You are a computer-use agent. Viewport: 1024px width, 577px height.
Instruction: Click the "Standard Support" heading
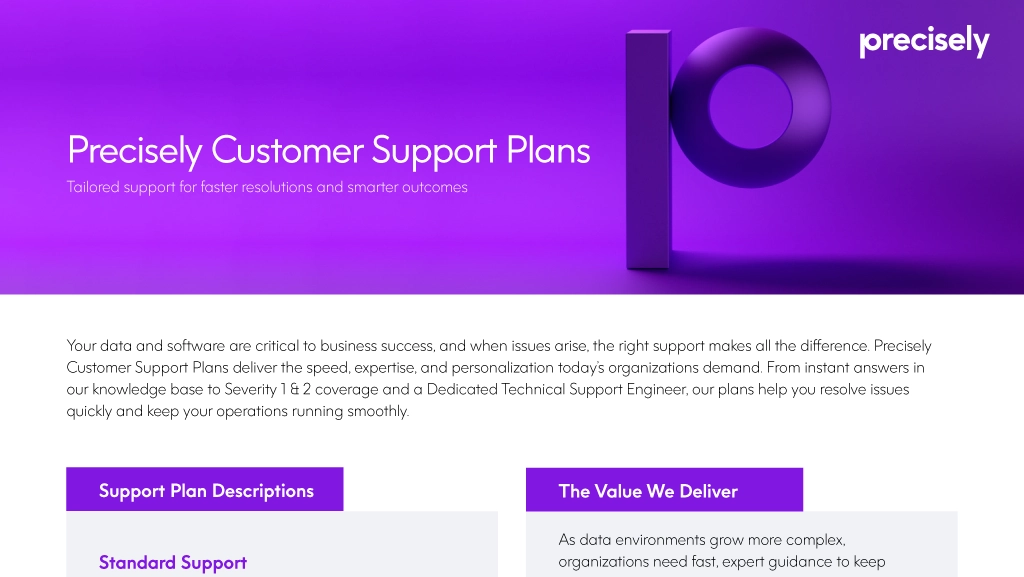[173, 562]
